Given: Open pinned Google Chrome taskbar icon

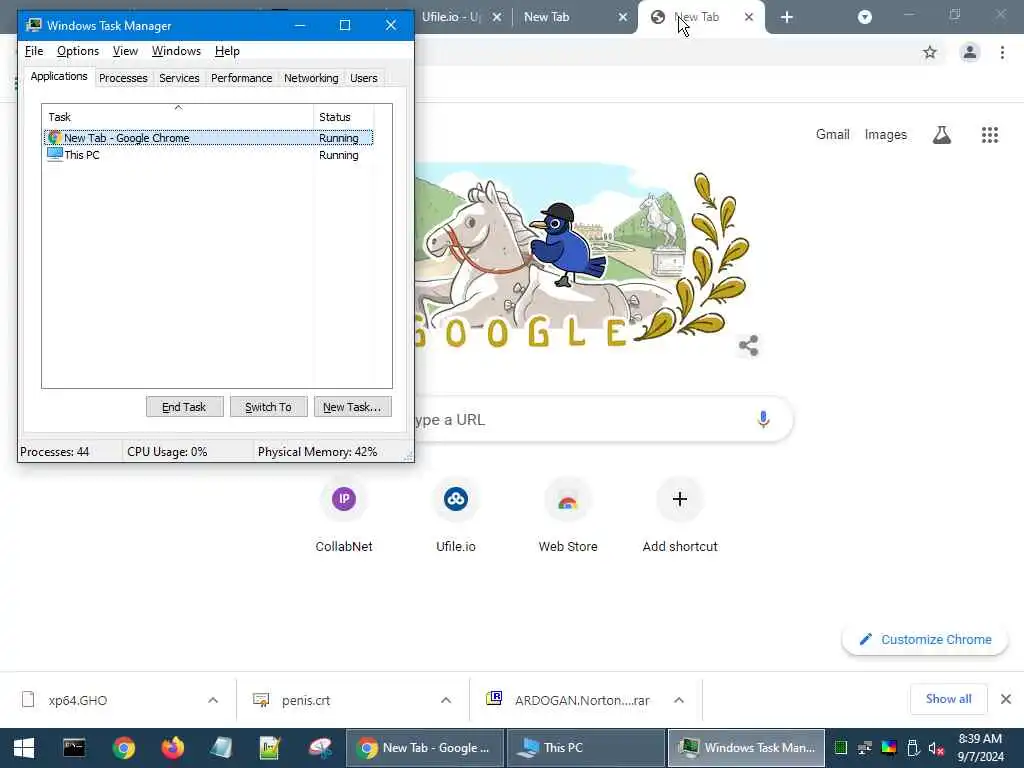Looking at the screenshot, I should coord(123,748).
